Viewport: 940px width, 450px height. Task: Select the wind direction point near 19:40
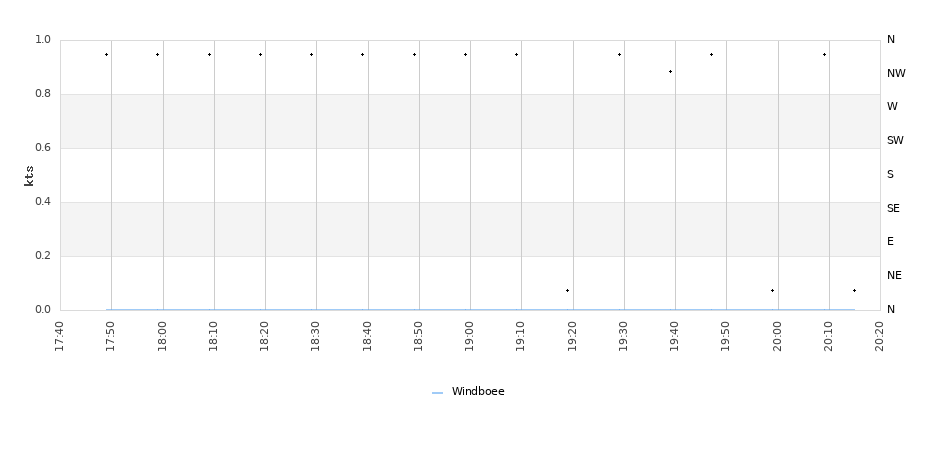point(670,72)
